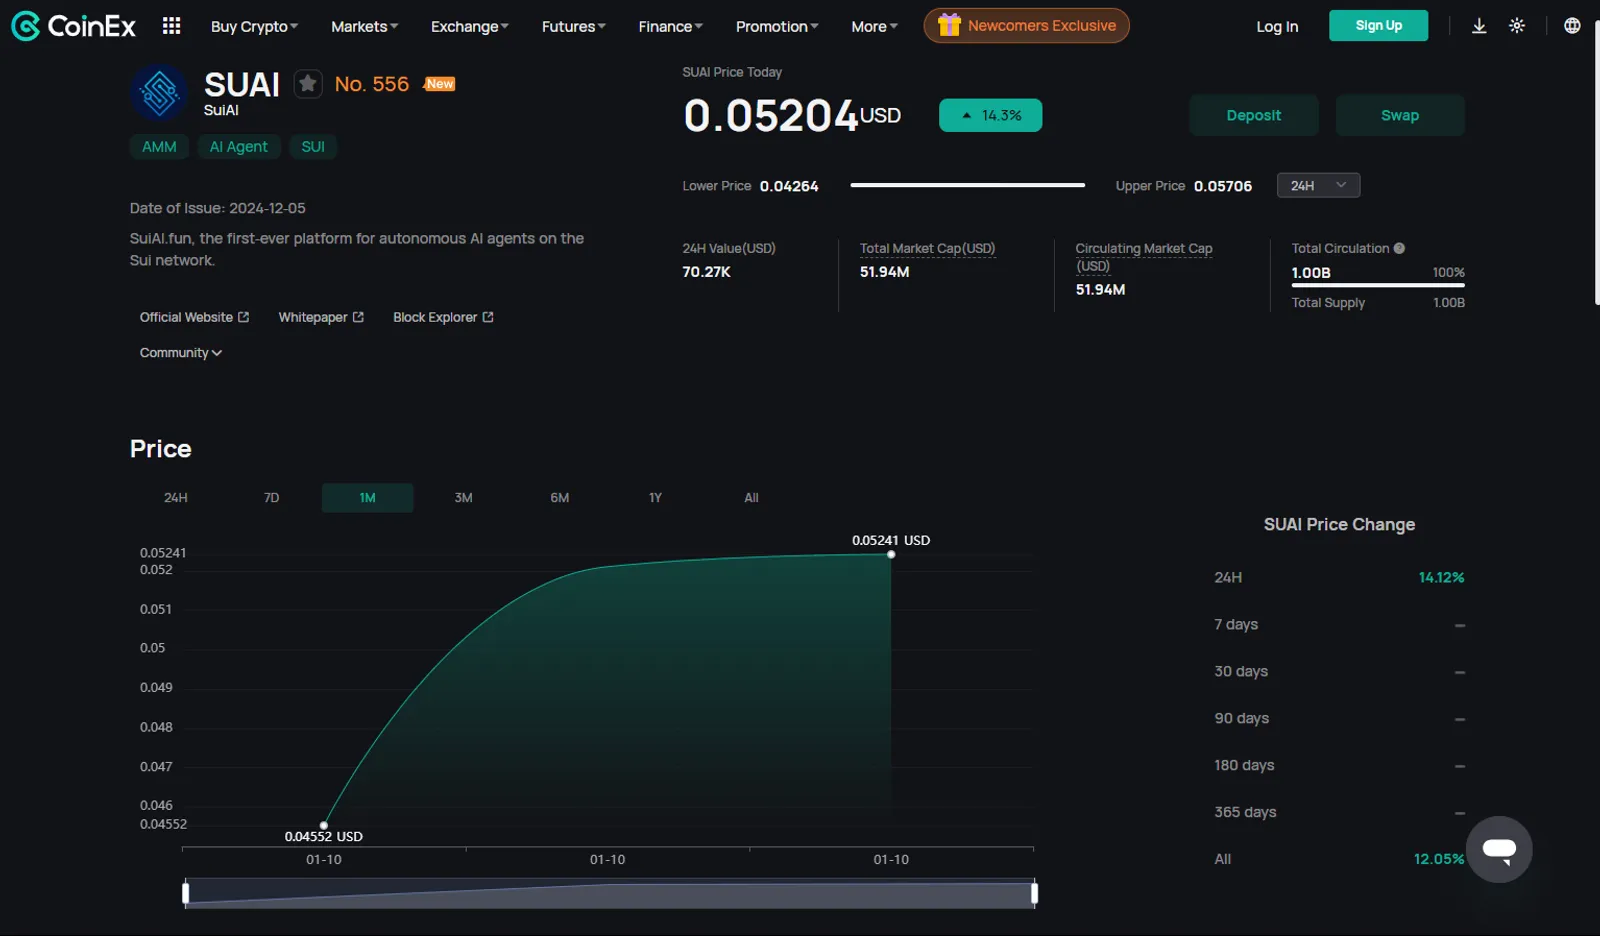The width and height of the screenshot is (1600, 936).
Task: Open language selector globe icon
Action: (x=1572, y=26)
